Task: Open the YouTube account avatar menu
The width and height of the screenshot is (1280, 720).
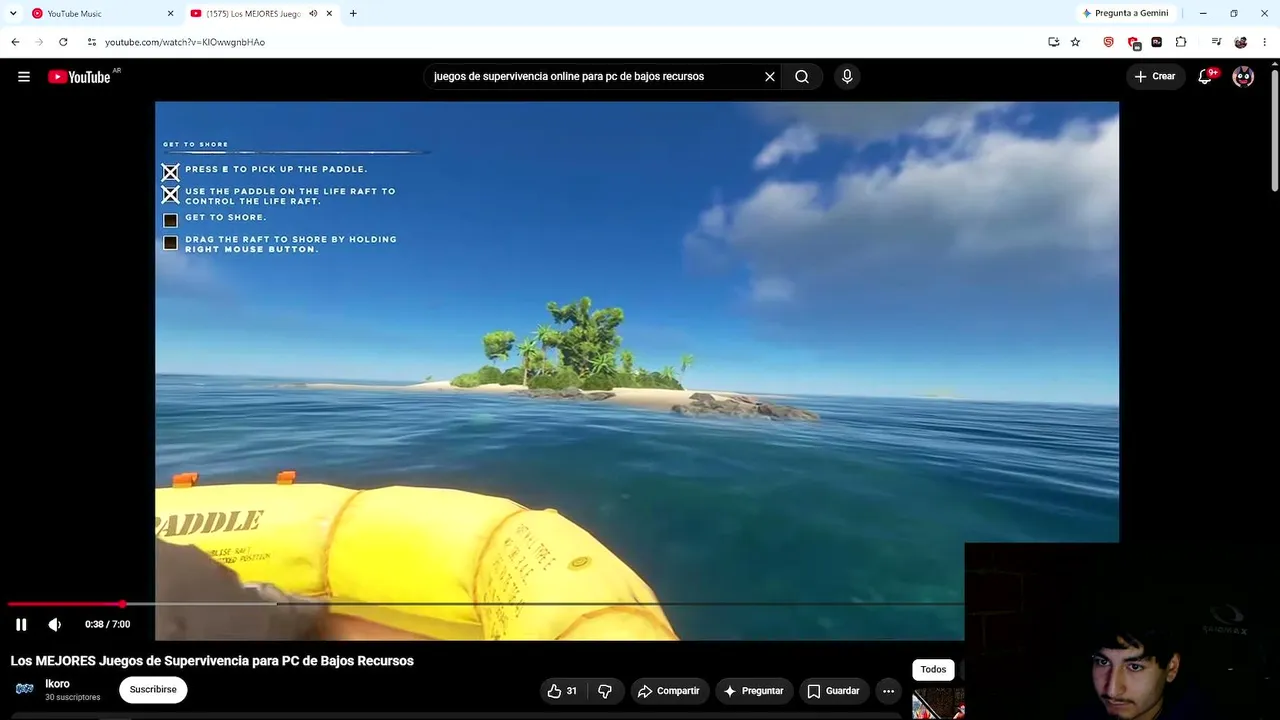Action: click(x=1243, y=77)
